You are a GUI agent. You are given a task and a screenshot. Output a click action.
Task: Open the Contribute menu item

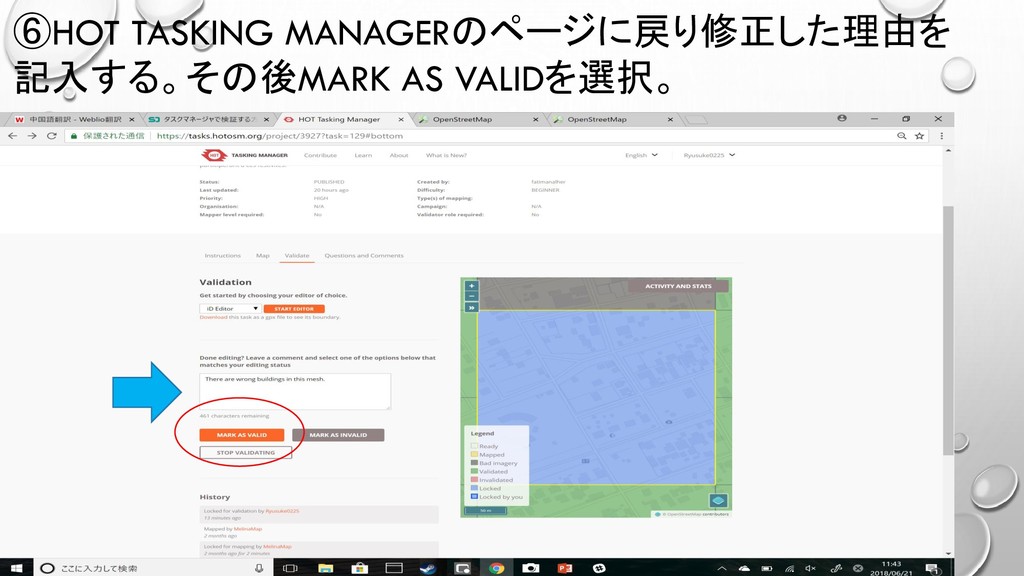click(x=320, y=155)
